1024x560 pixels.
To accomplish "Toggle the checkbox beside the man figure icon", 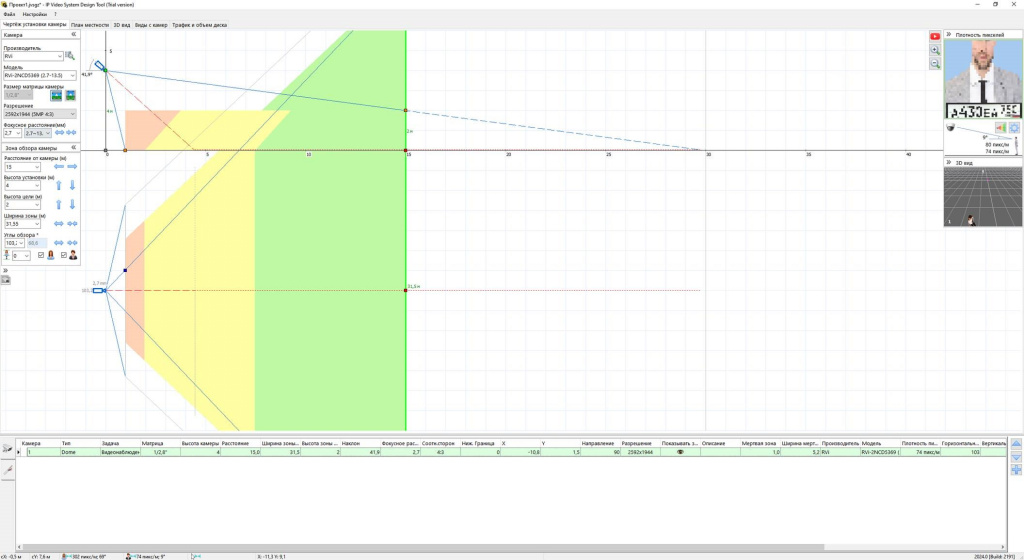I will point(64,255).
